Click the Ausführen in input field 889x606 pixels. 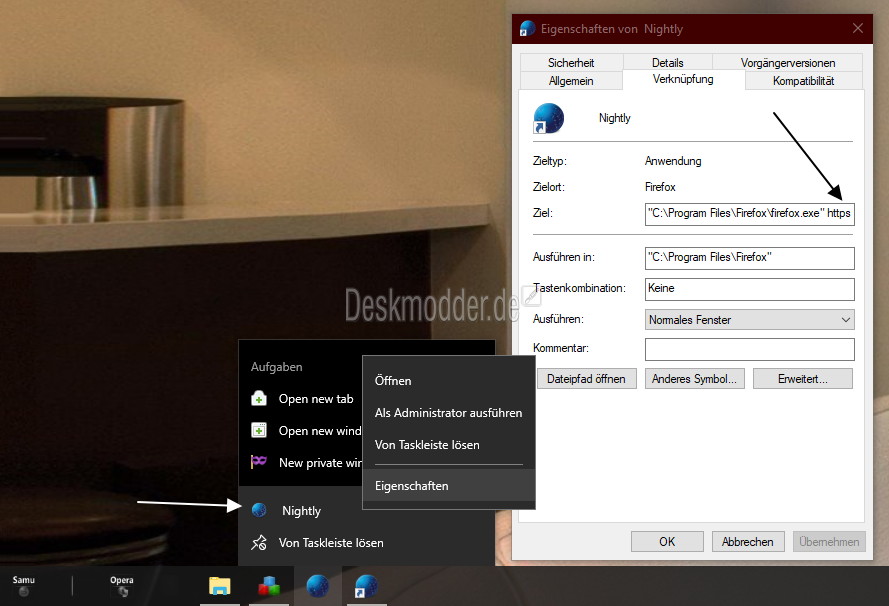[x=750, y=258]
